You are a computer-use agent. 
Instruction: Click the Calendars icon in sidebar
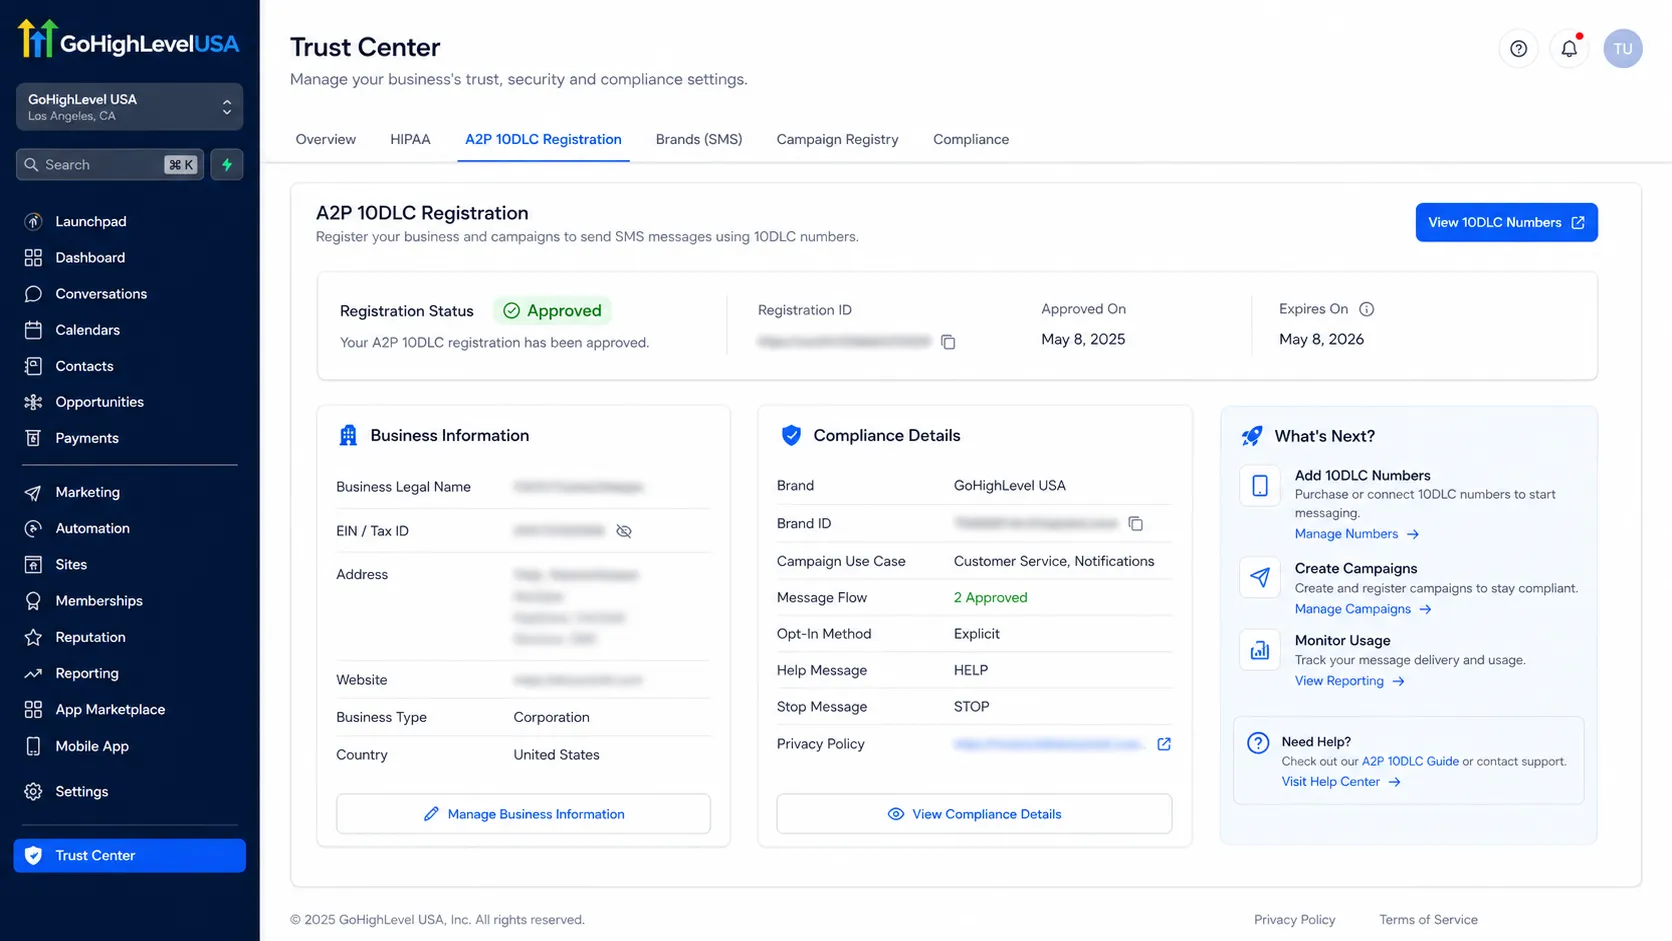coord(33,330)
